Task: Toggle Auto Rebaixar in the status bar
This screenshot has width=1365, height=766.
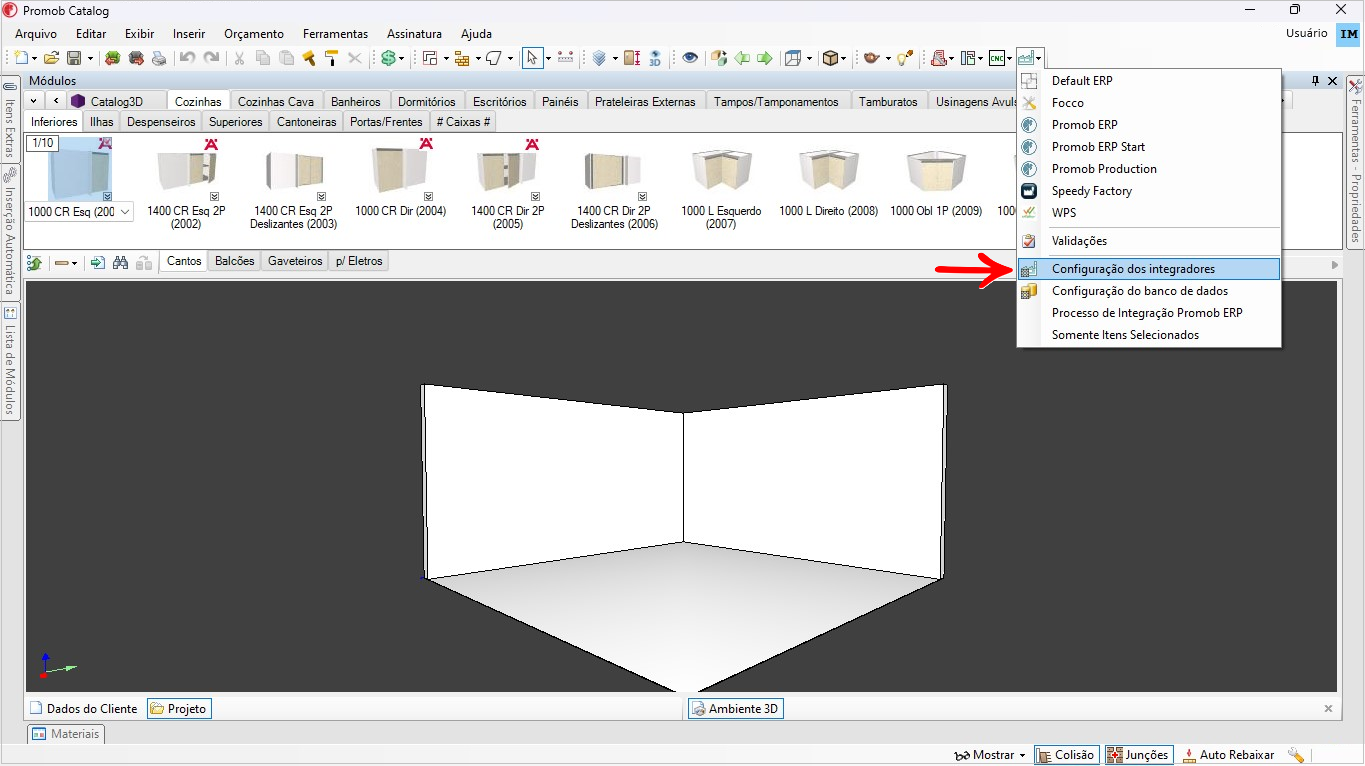Action: pos(1229,755)
